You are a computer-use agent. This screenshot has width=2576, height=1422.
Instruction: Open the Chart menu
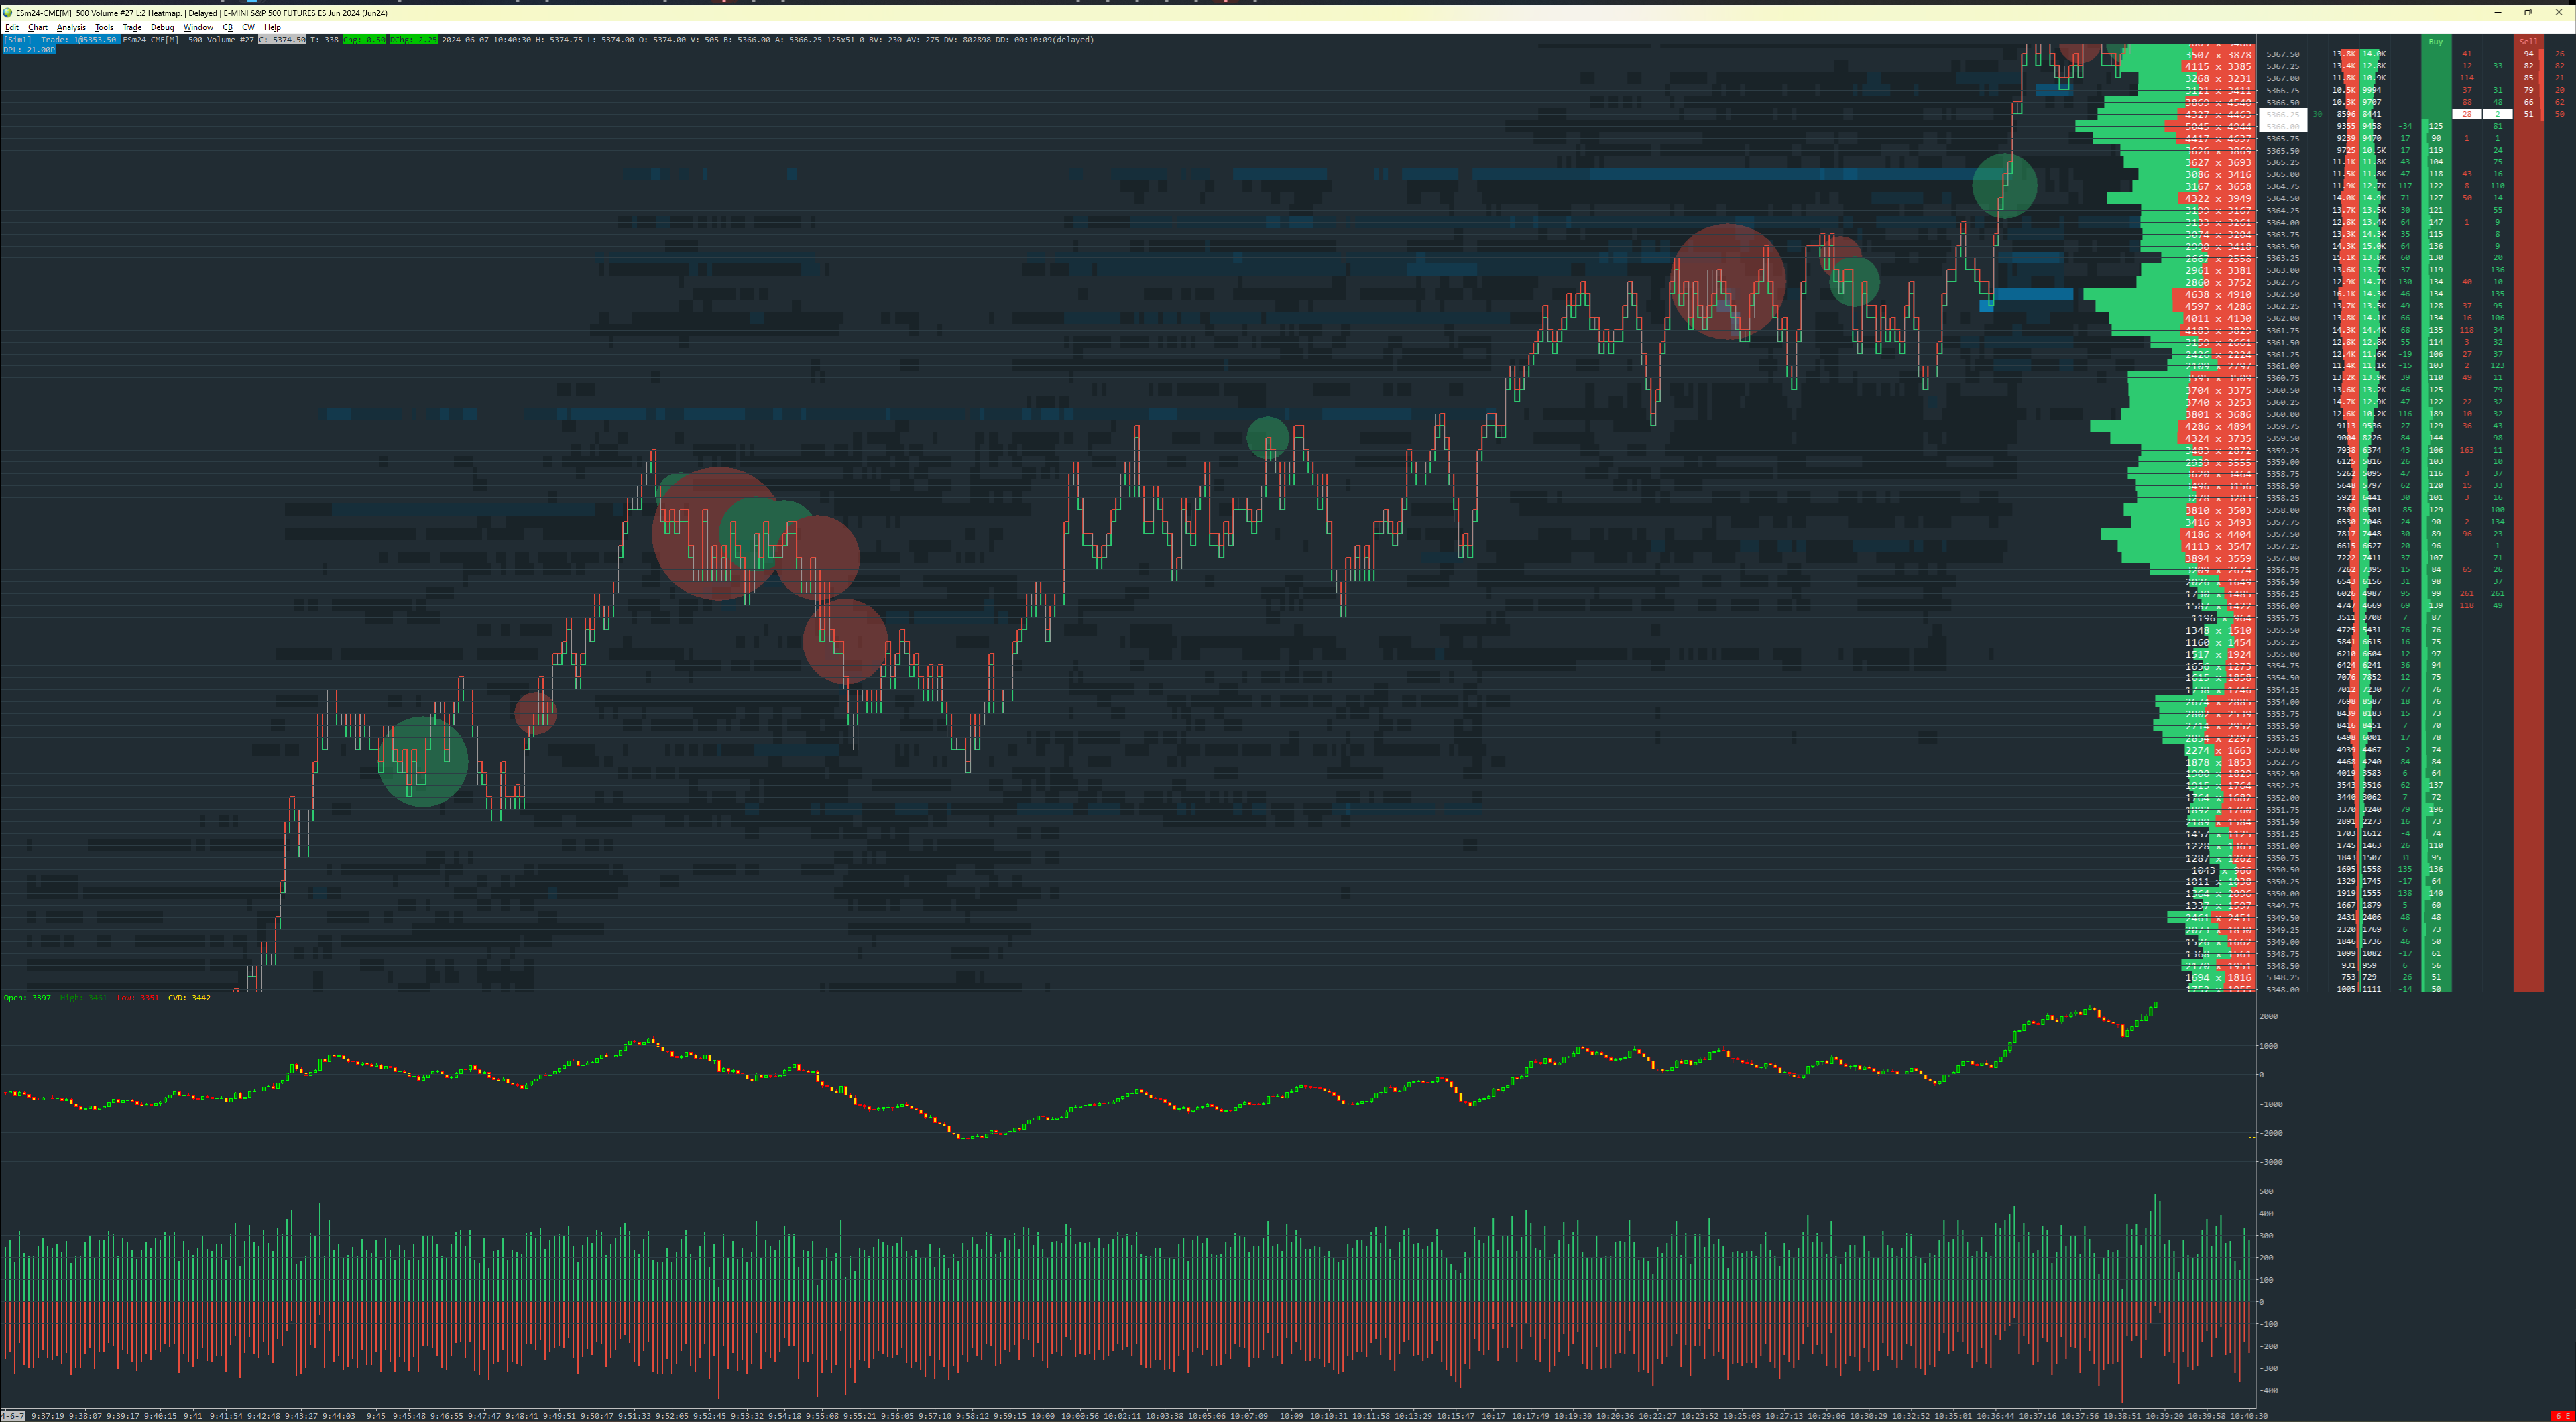(38, 28)
